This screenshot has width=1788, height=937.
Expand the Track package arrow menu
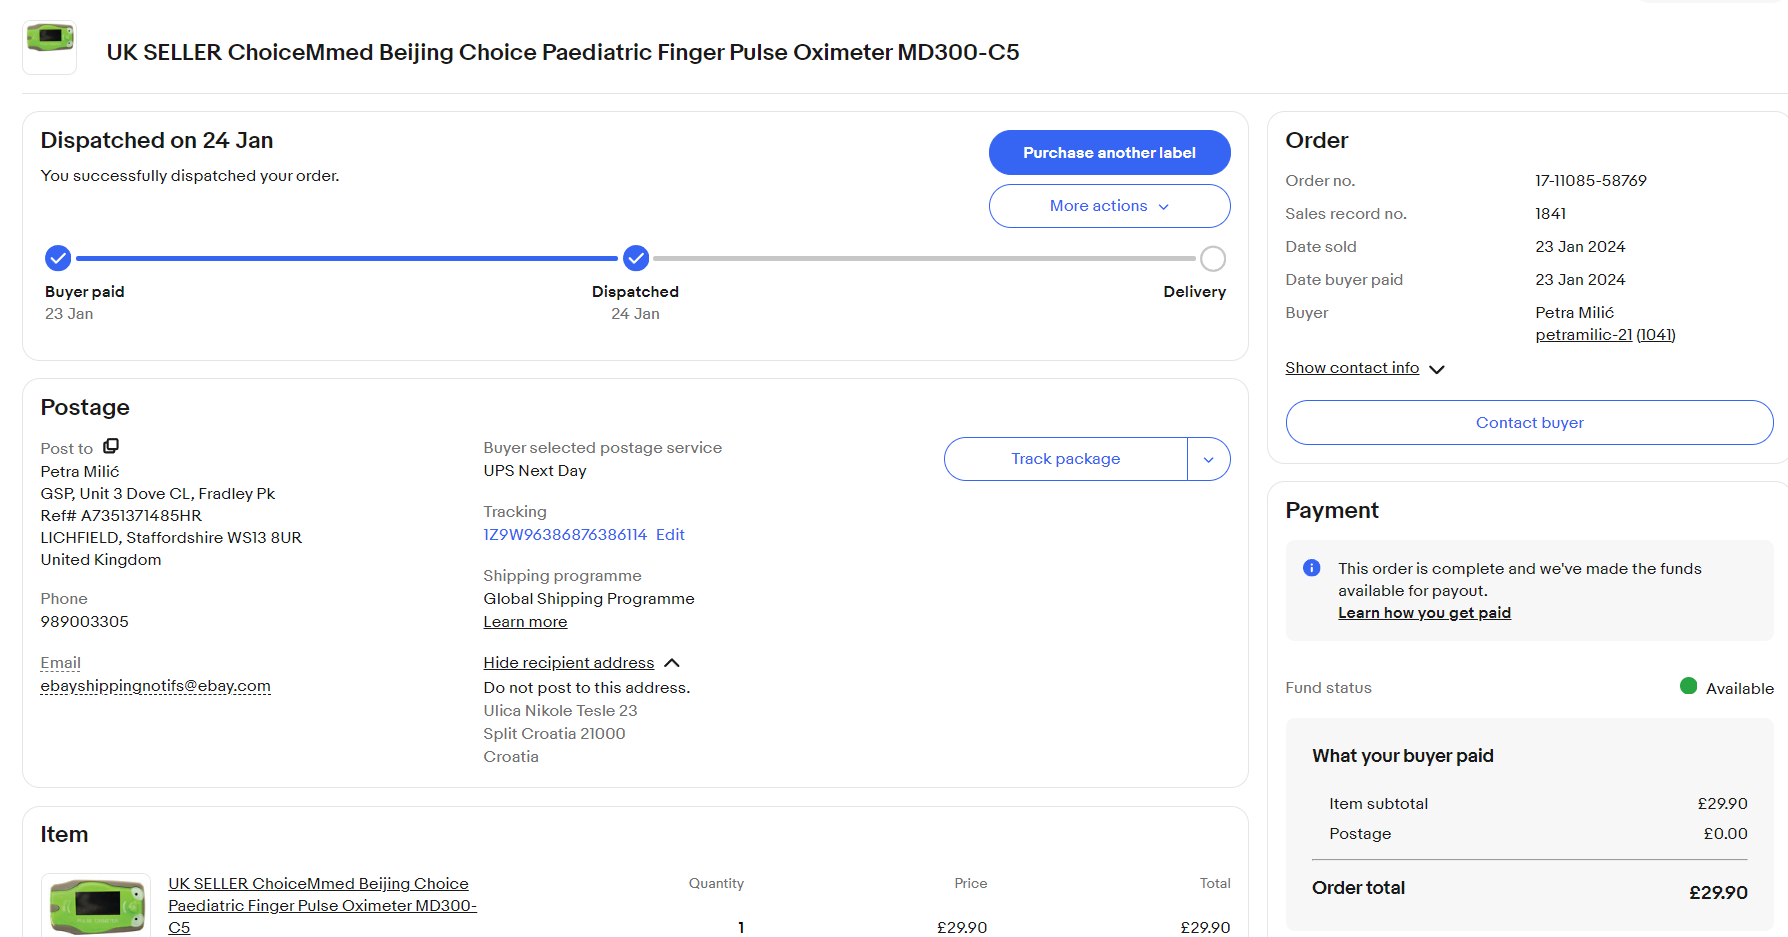pos(1208,459)
